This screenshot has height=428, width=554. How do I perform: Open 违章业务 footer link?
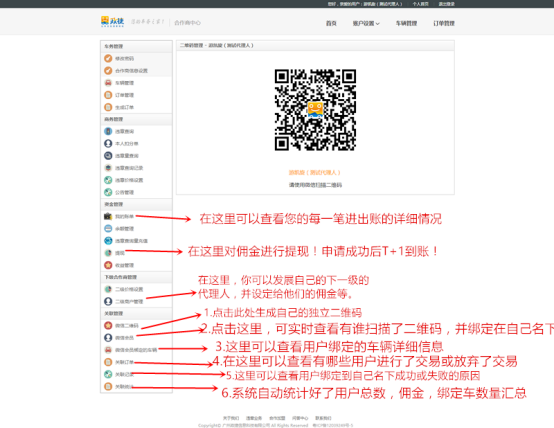pos(254,418)
